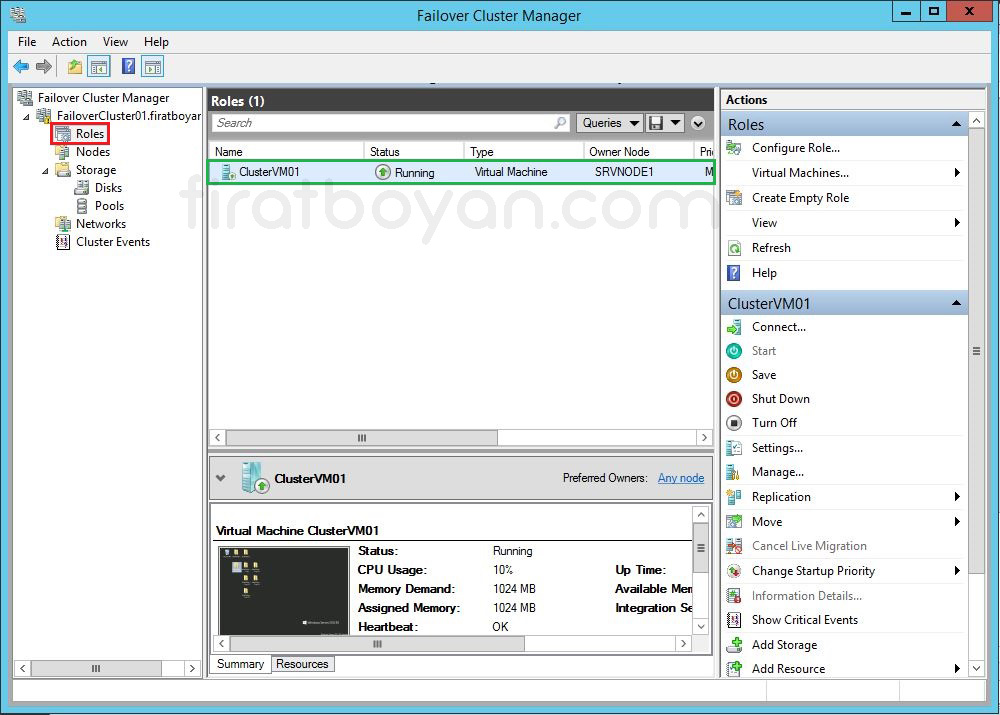Click Add Storage action
This screenshot has height=715, width=1000.
(x=784, y=645)
